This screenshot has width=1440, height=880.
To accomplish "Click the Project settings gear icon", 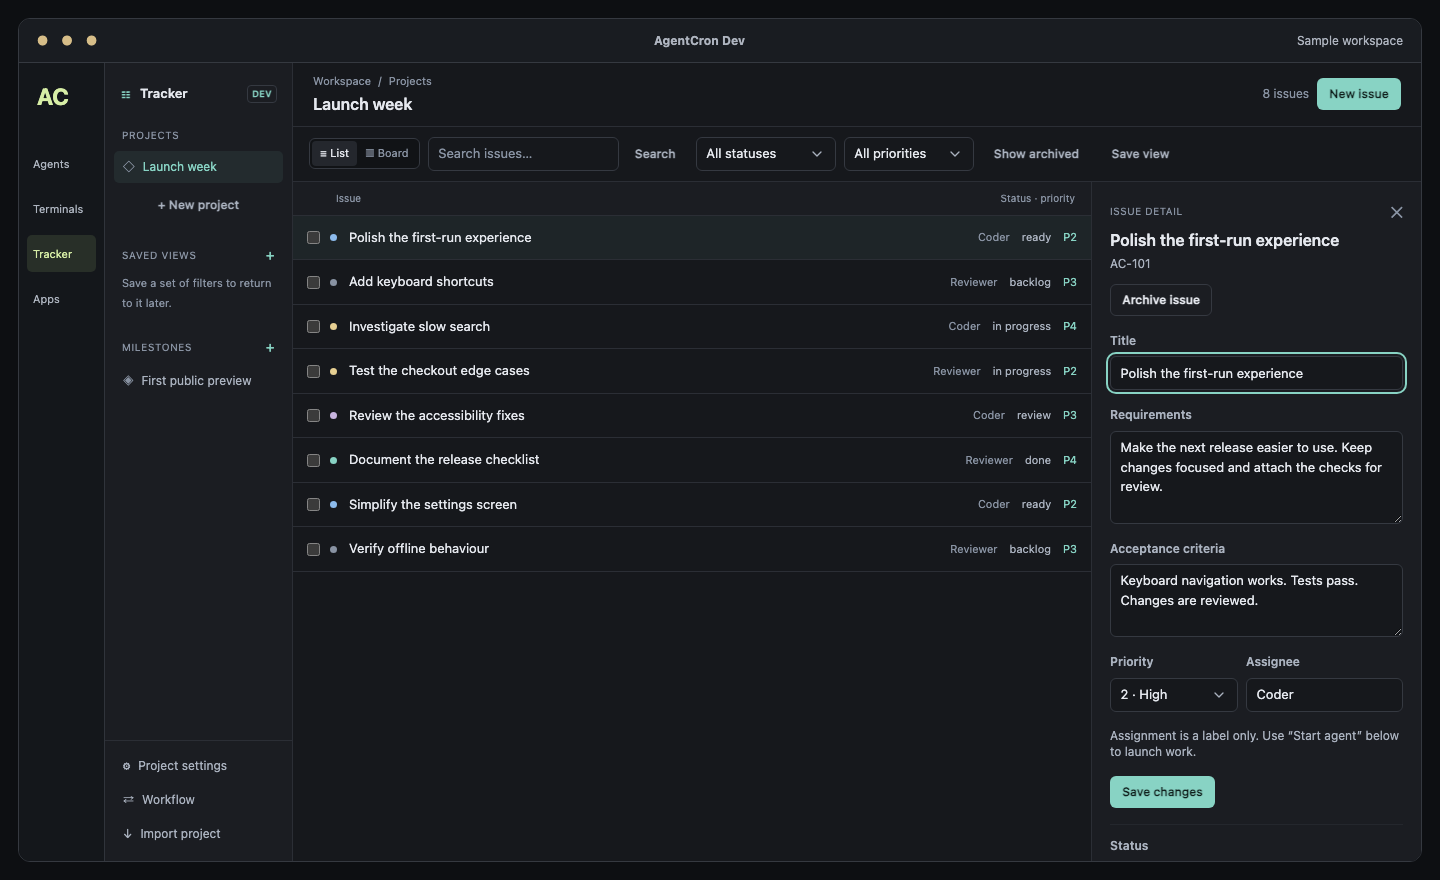I will click(127, 766).
